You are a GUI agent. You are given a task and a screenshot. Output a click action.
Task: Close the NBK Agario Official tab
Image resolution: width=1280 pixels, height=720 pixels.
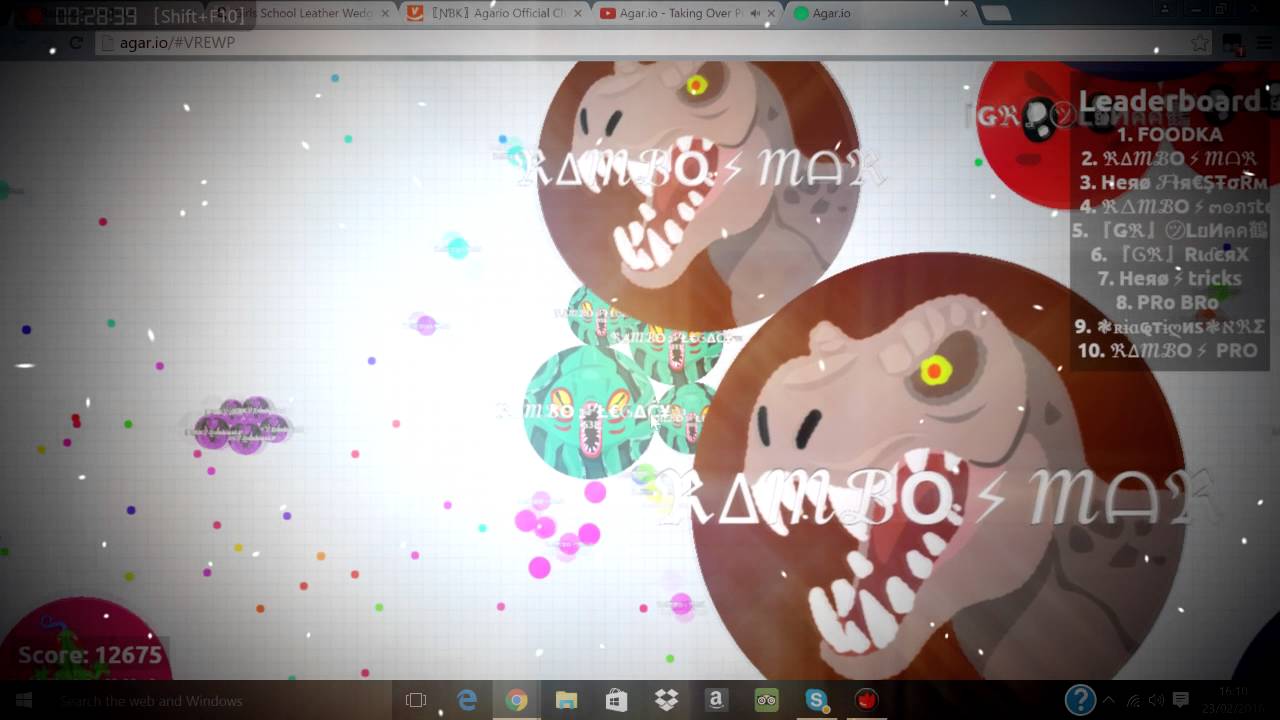[578, 13]
